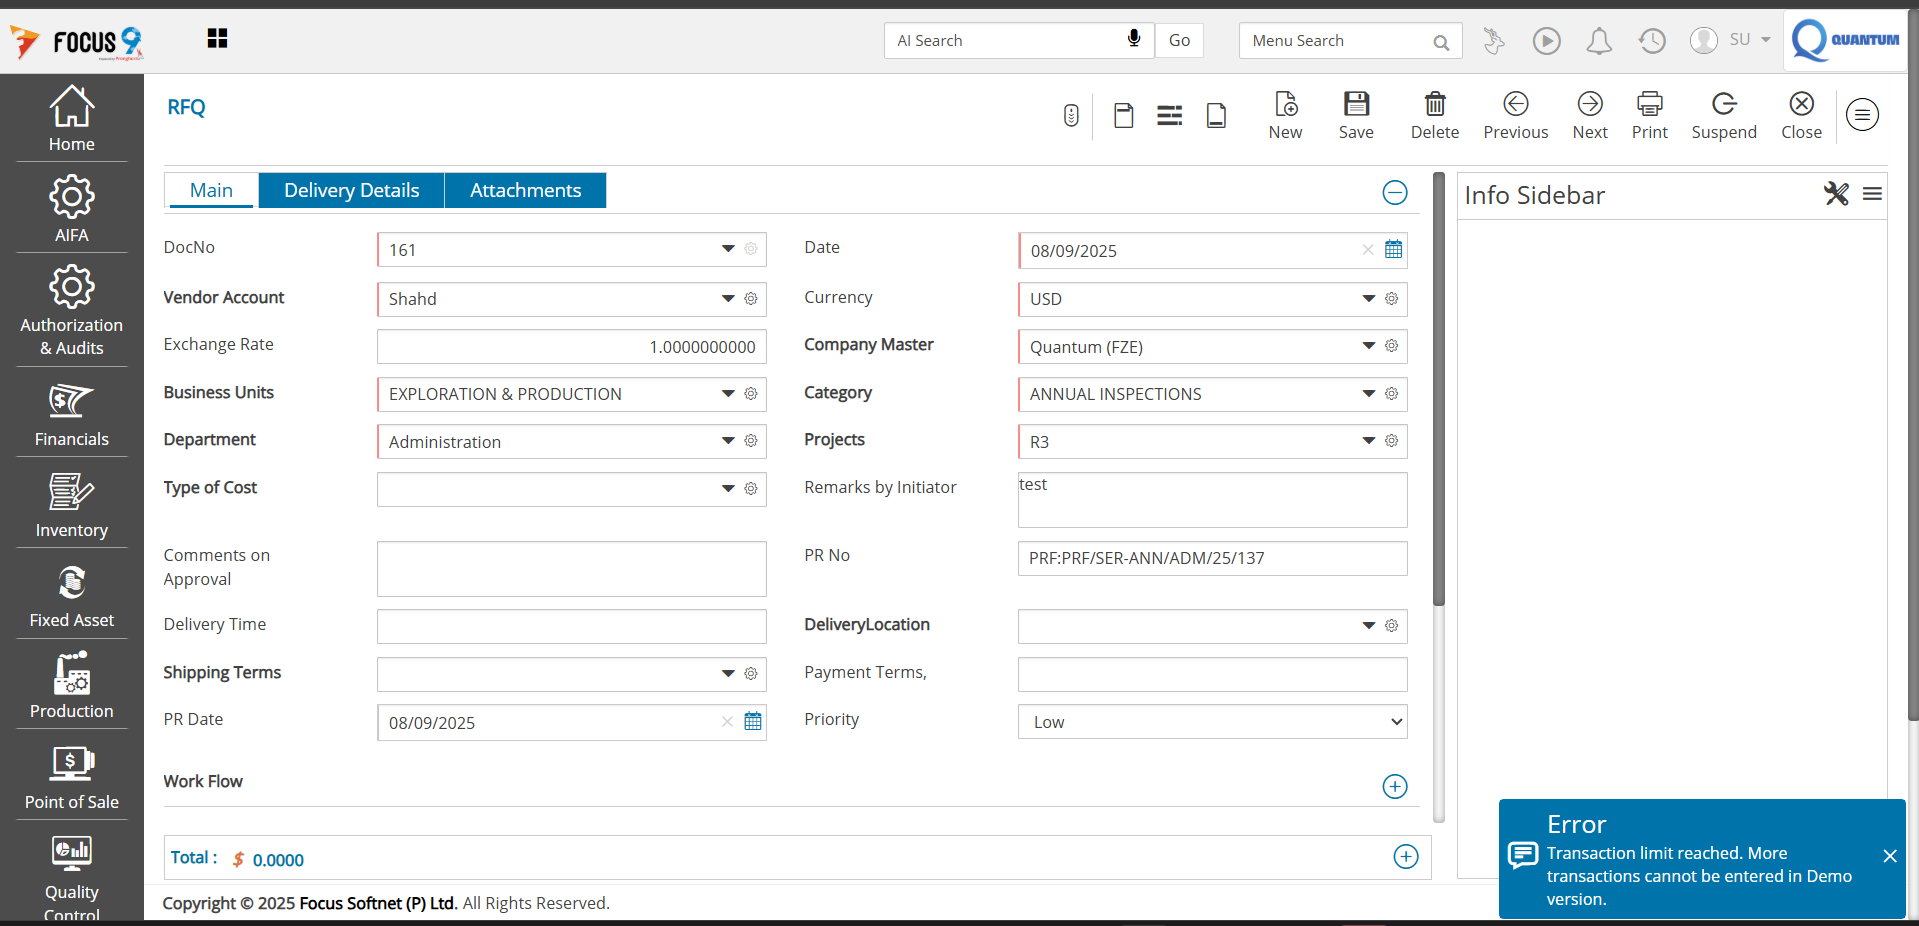Switch to the Attachments tab

(525, 191)
